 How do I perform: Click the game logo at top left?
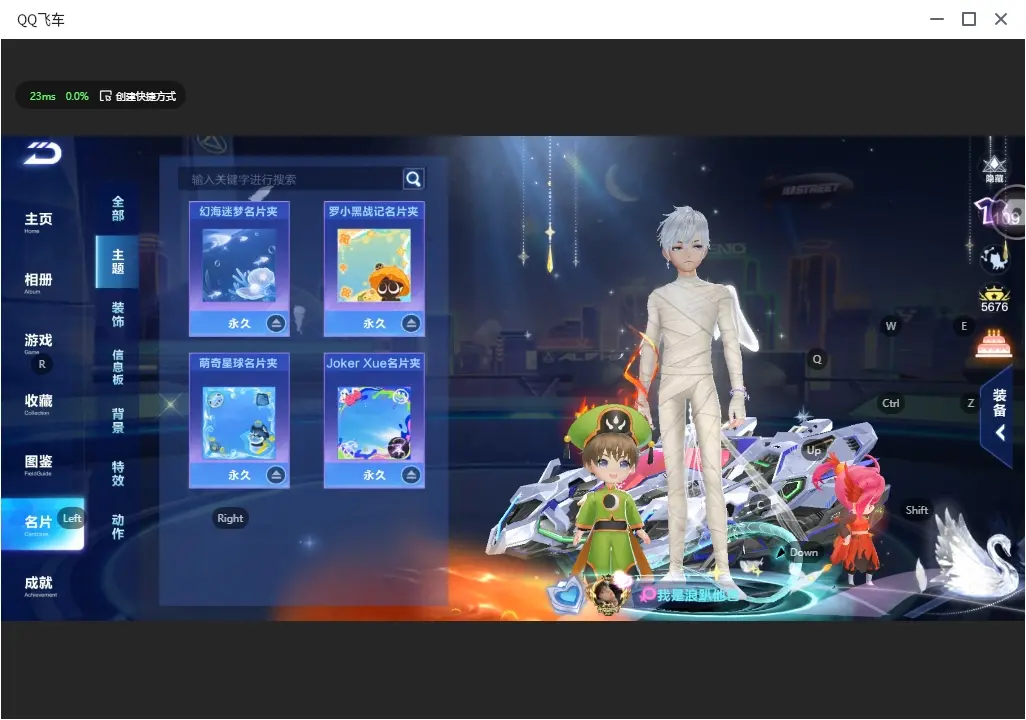click(43, 153)
